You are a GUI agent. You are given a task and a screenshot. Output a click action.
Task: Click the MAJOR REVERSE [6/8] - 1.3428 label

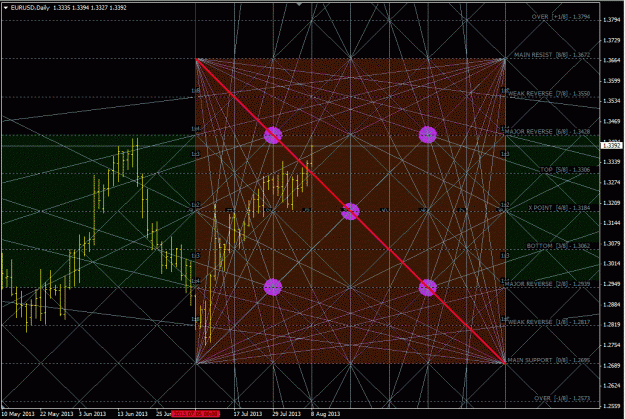coord(547,131)
